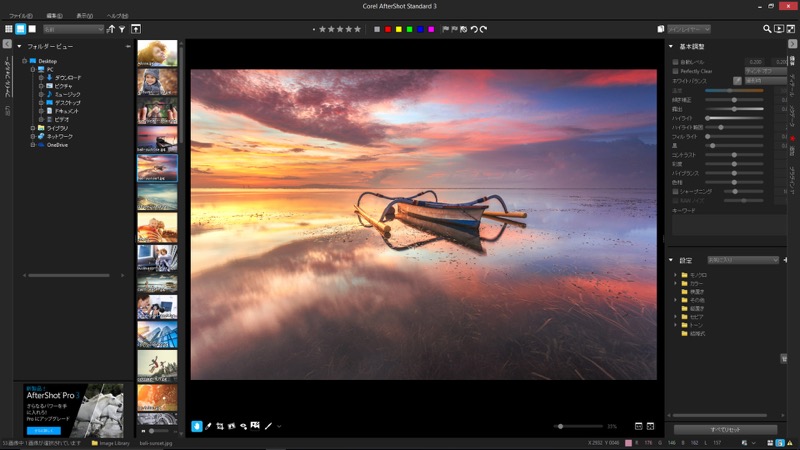This screenshot has height=450, width=800.
Task: Open the Help menu
Action: 117,16
